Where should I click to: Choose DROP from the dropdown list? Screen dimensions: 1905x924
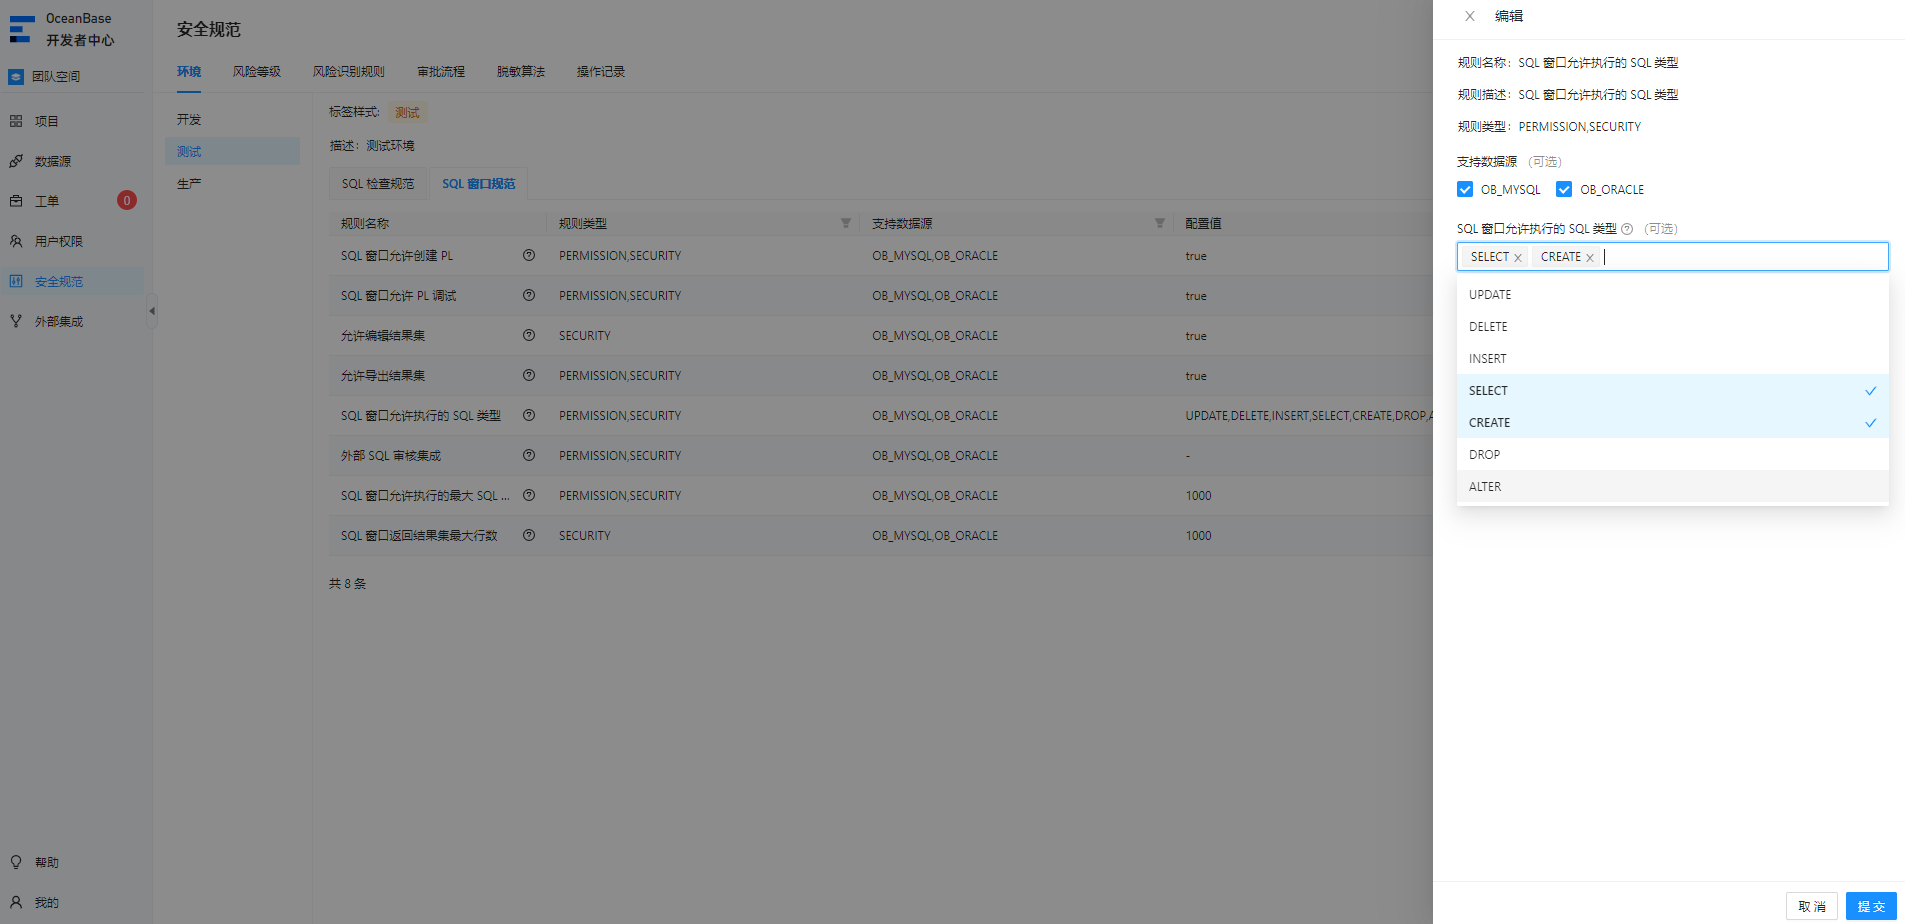click(1672, 455)
